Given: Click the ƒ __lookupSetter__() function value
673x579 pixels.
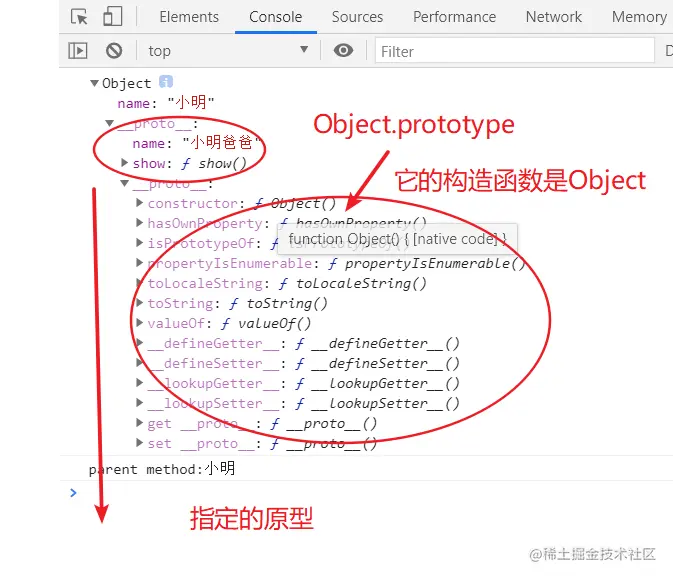Looking at the screenshot, I should (377, 403).
